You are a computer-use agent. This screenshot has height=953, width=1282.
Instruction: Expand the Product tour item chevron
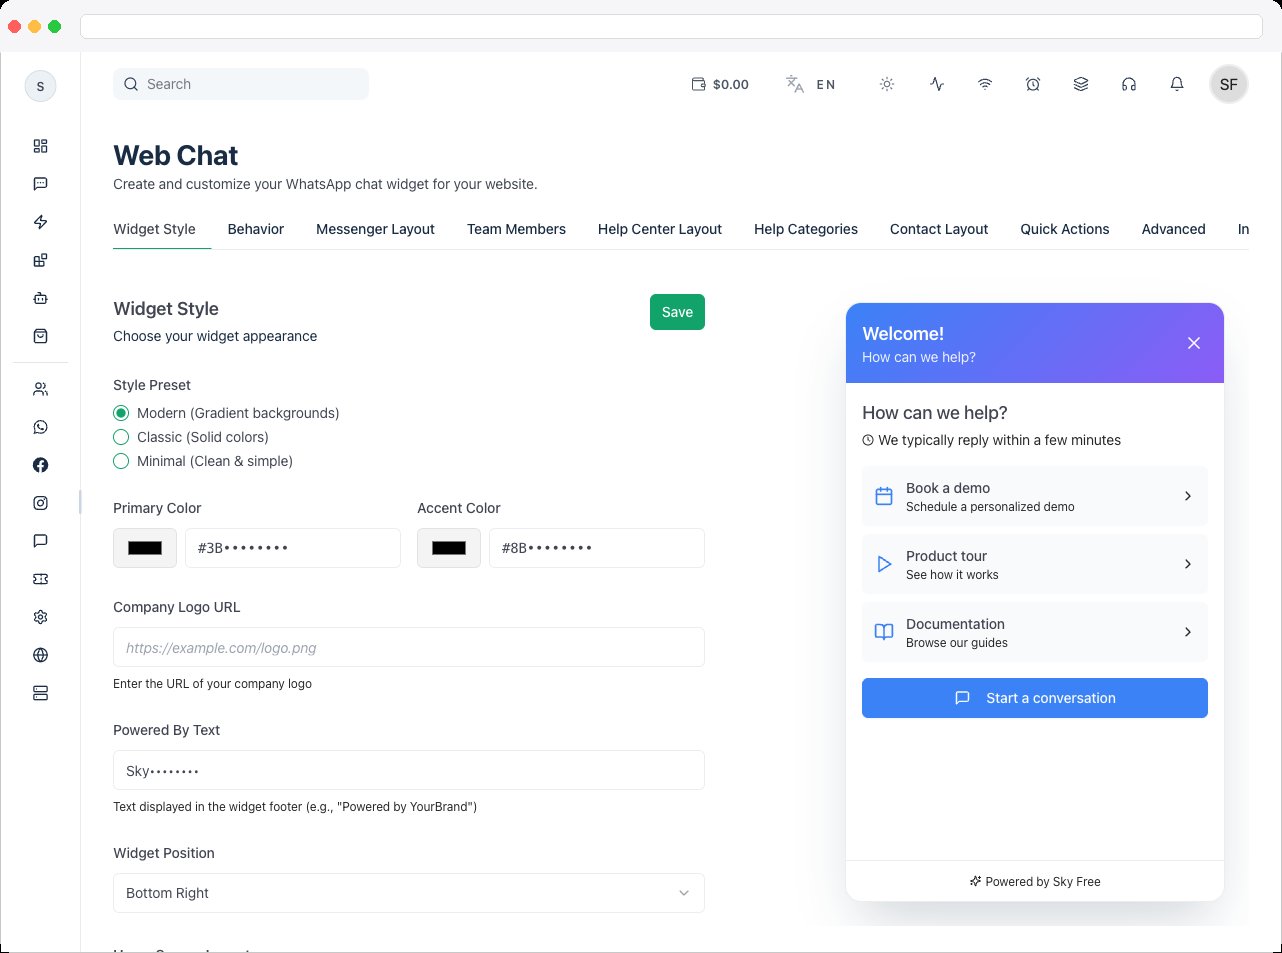(1187, 564)
